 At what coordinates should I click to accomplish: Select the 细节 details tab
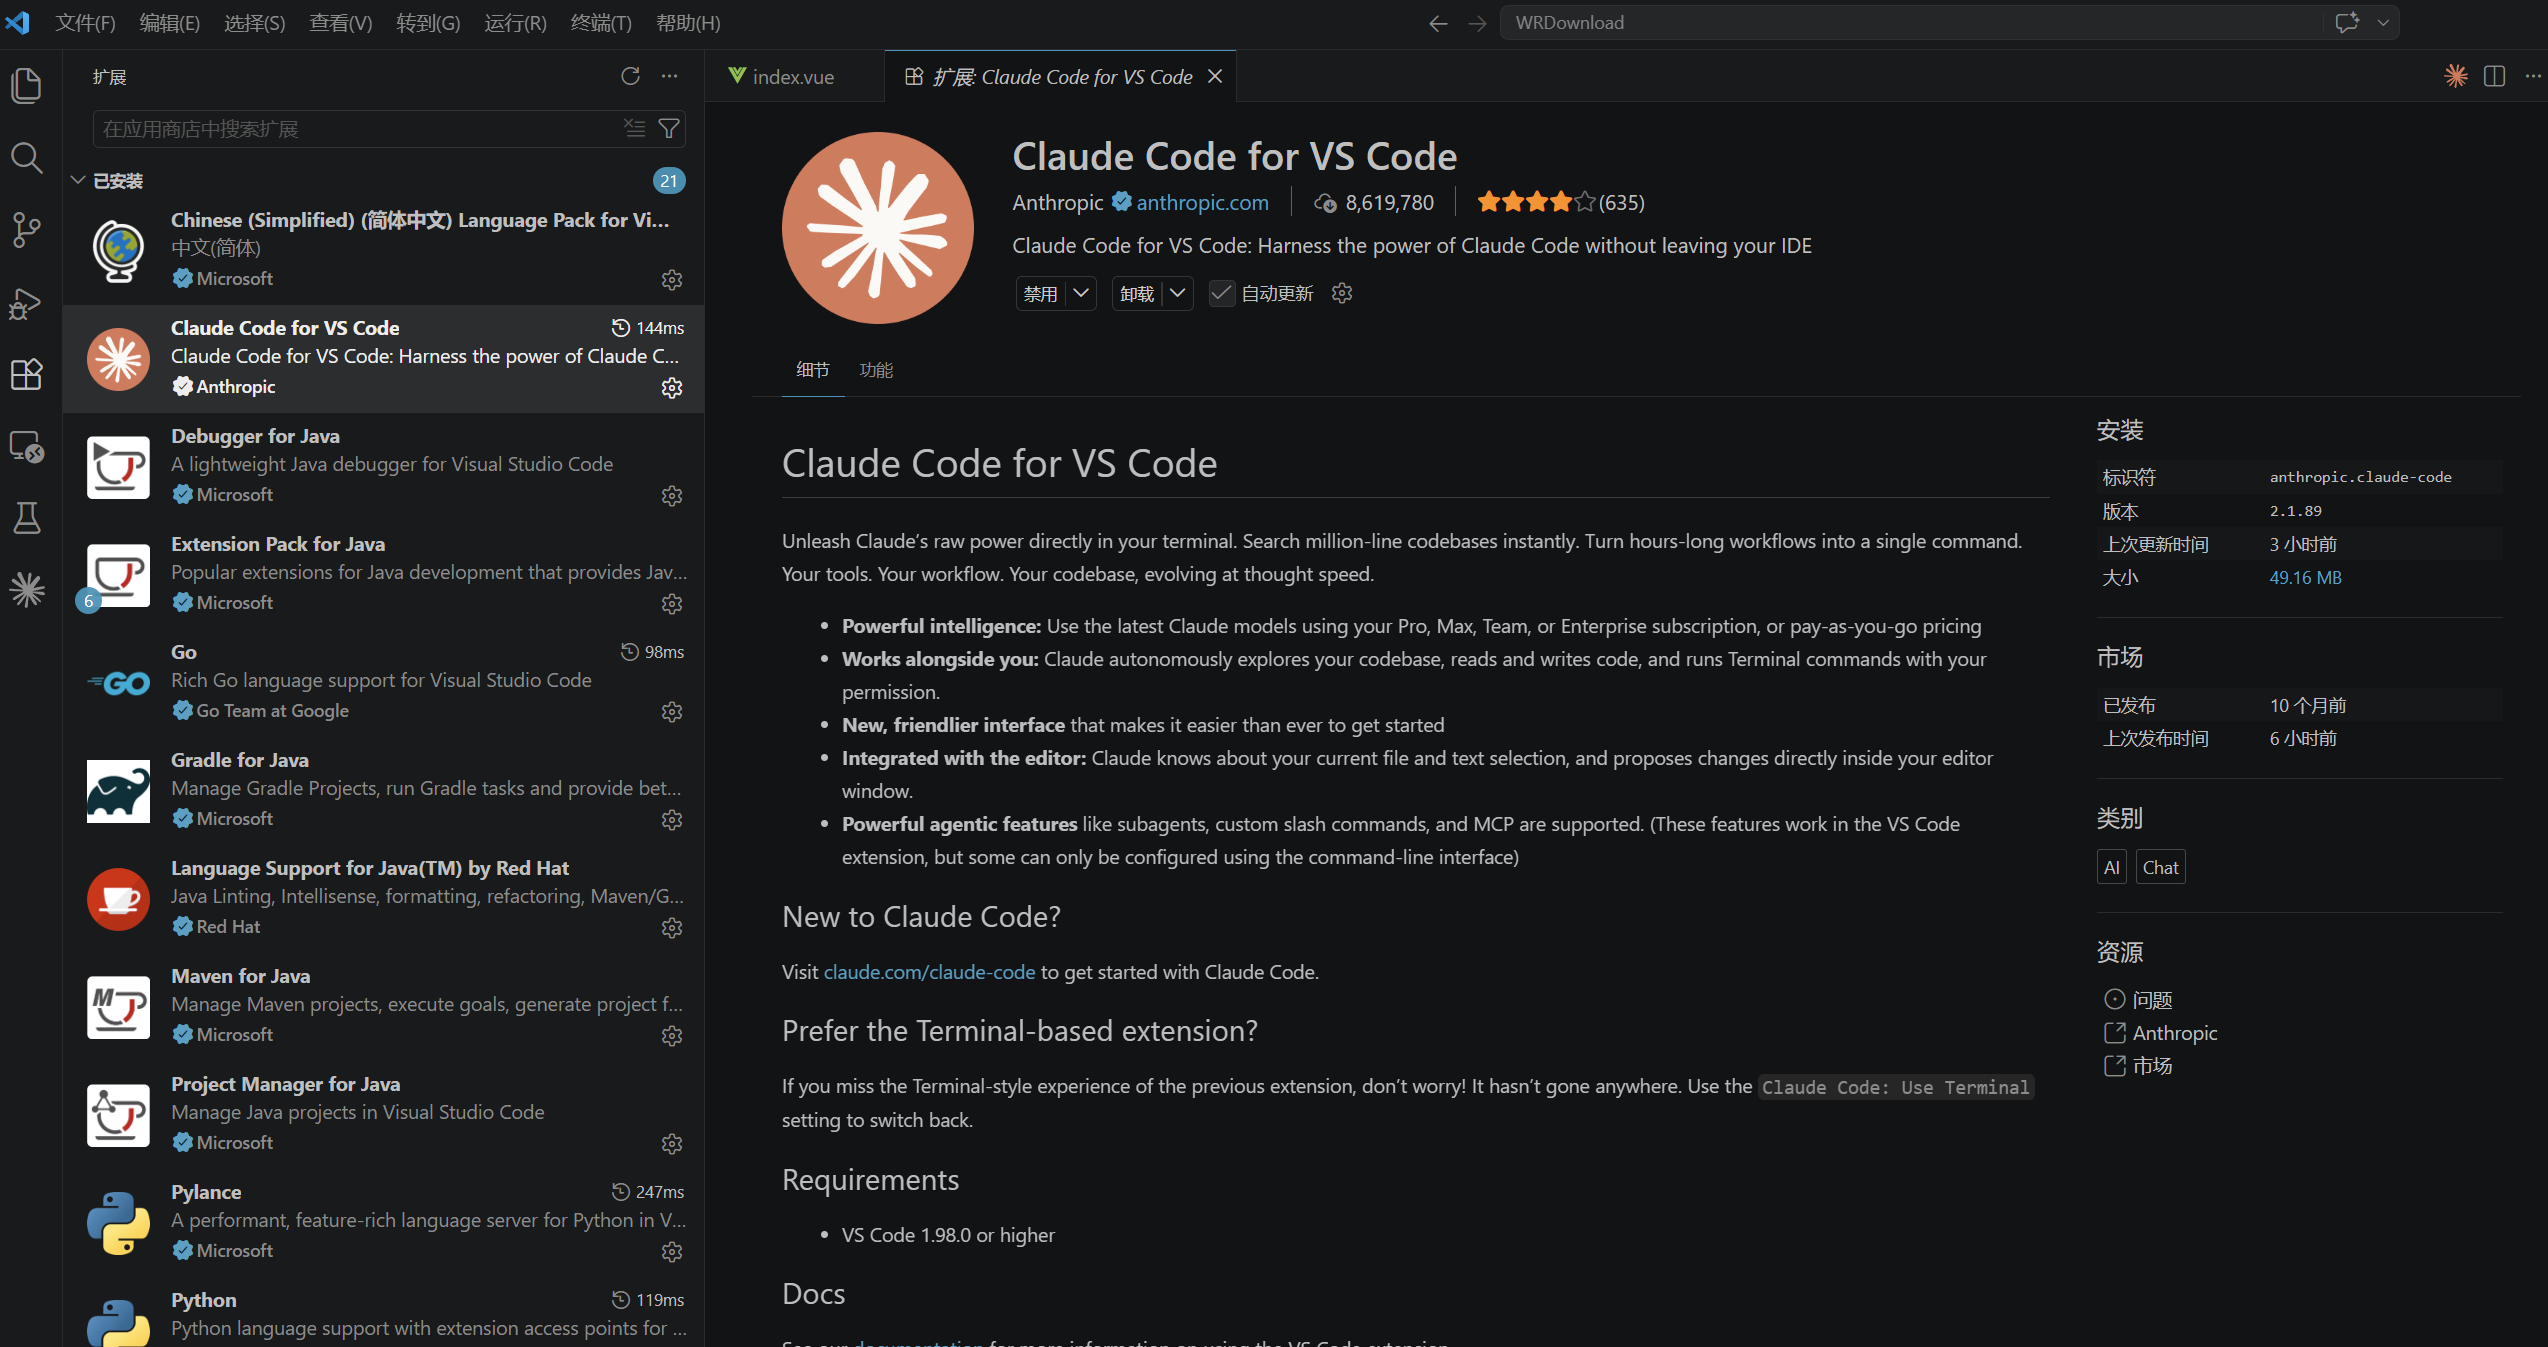[813, 370]
